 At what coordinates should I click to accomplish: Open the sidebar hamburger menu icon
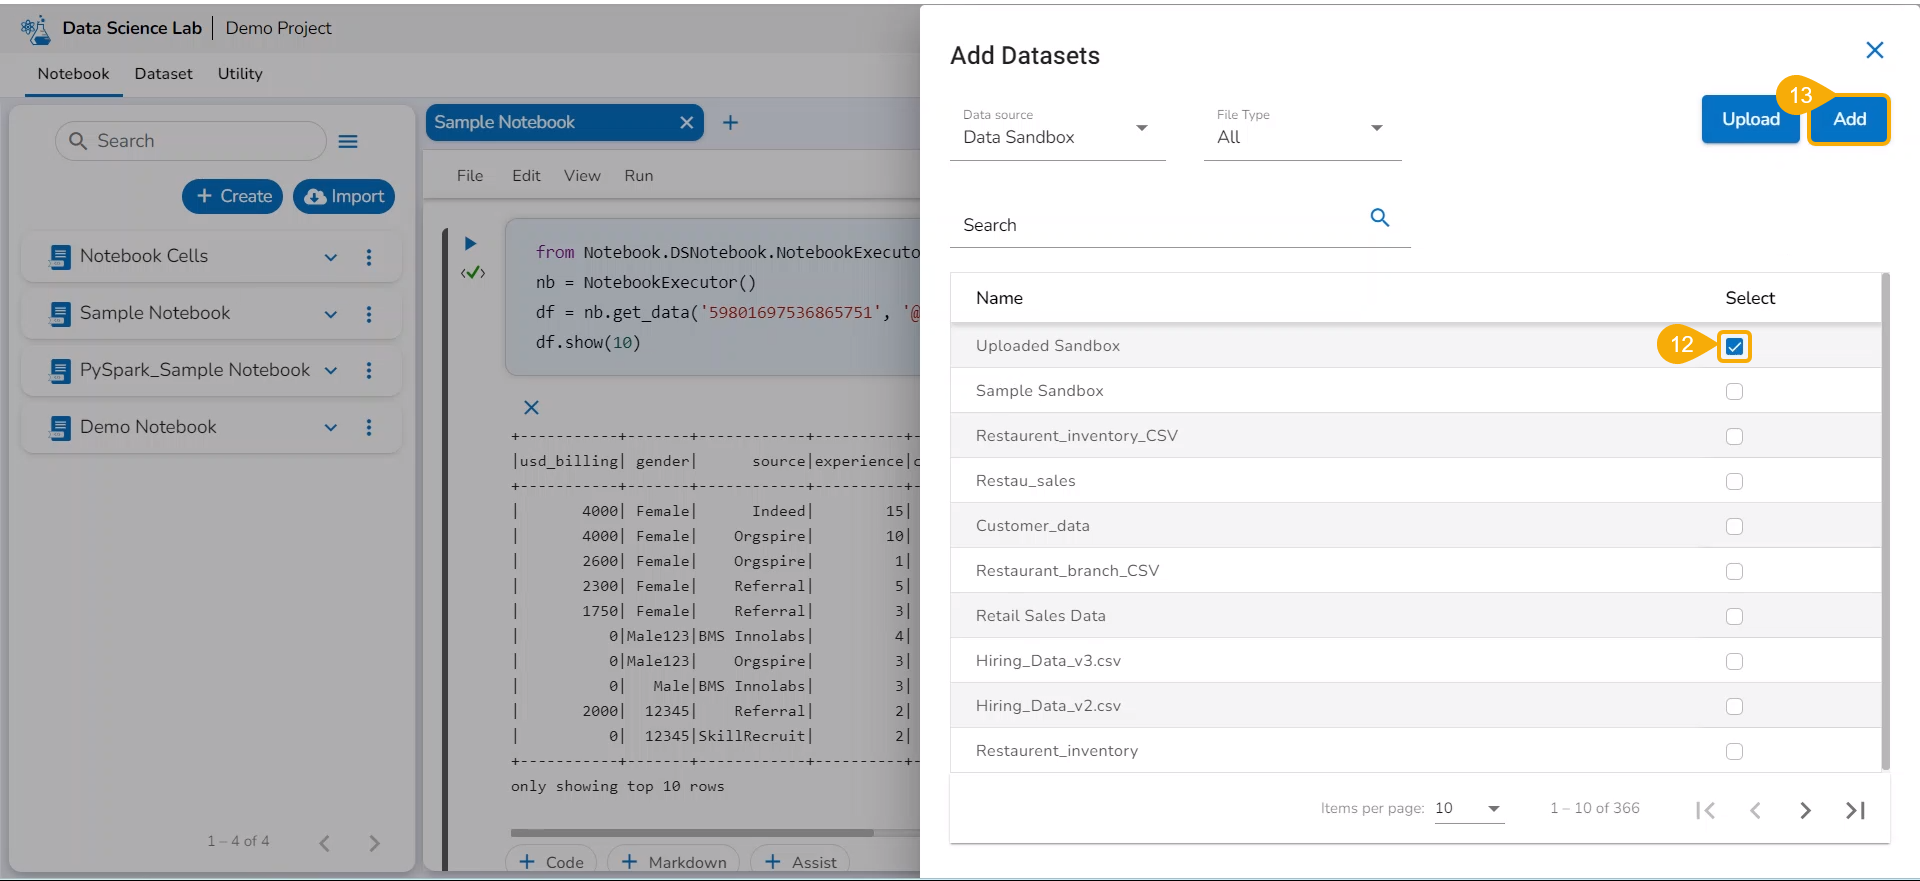[x=348, y=142]
